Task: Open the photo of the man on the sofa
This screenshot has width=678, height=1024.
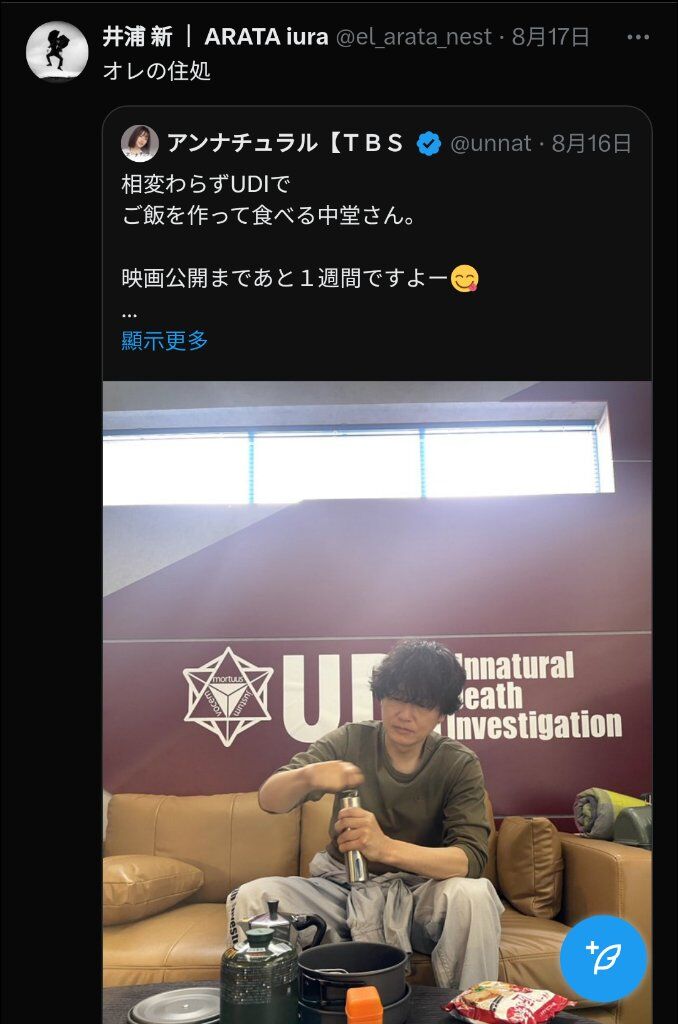Action: 378,703
